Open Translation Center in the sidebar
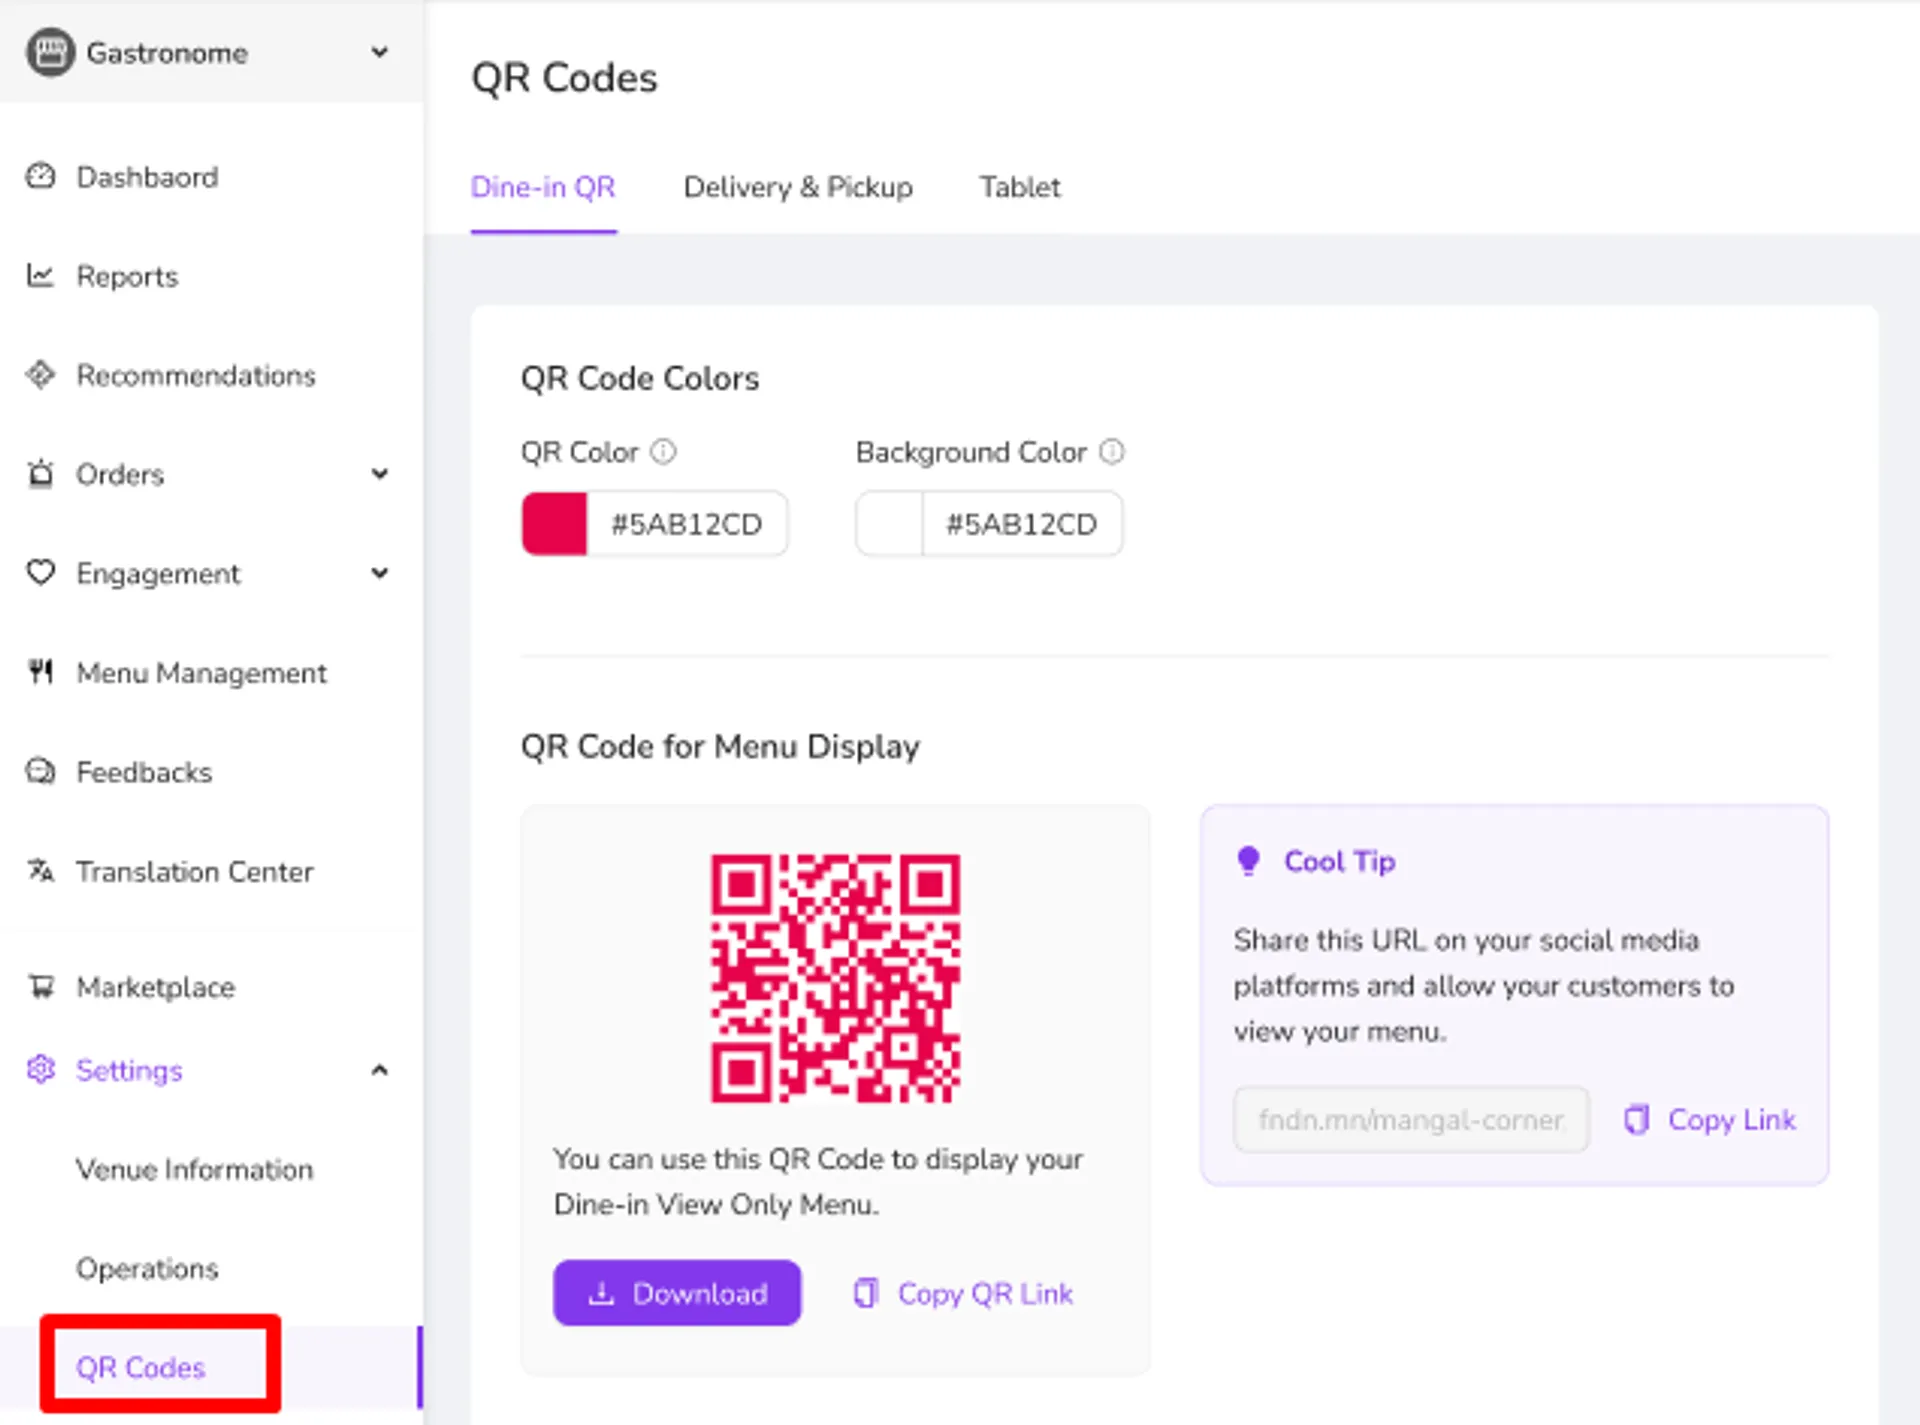This screenshot has width=1920, height=1425. point(195,871)
